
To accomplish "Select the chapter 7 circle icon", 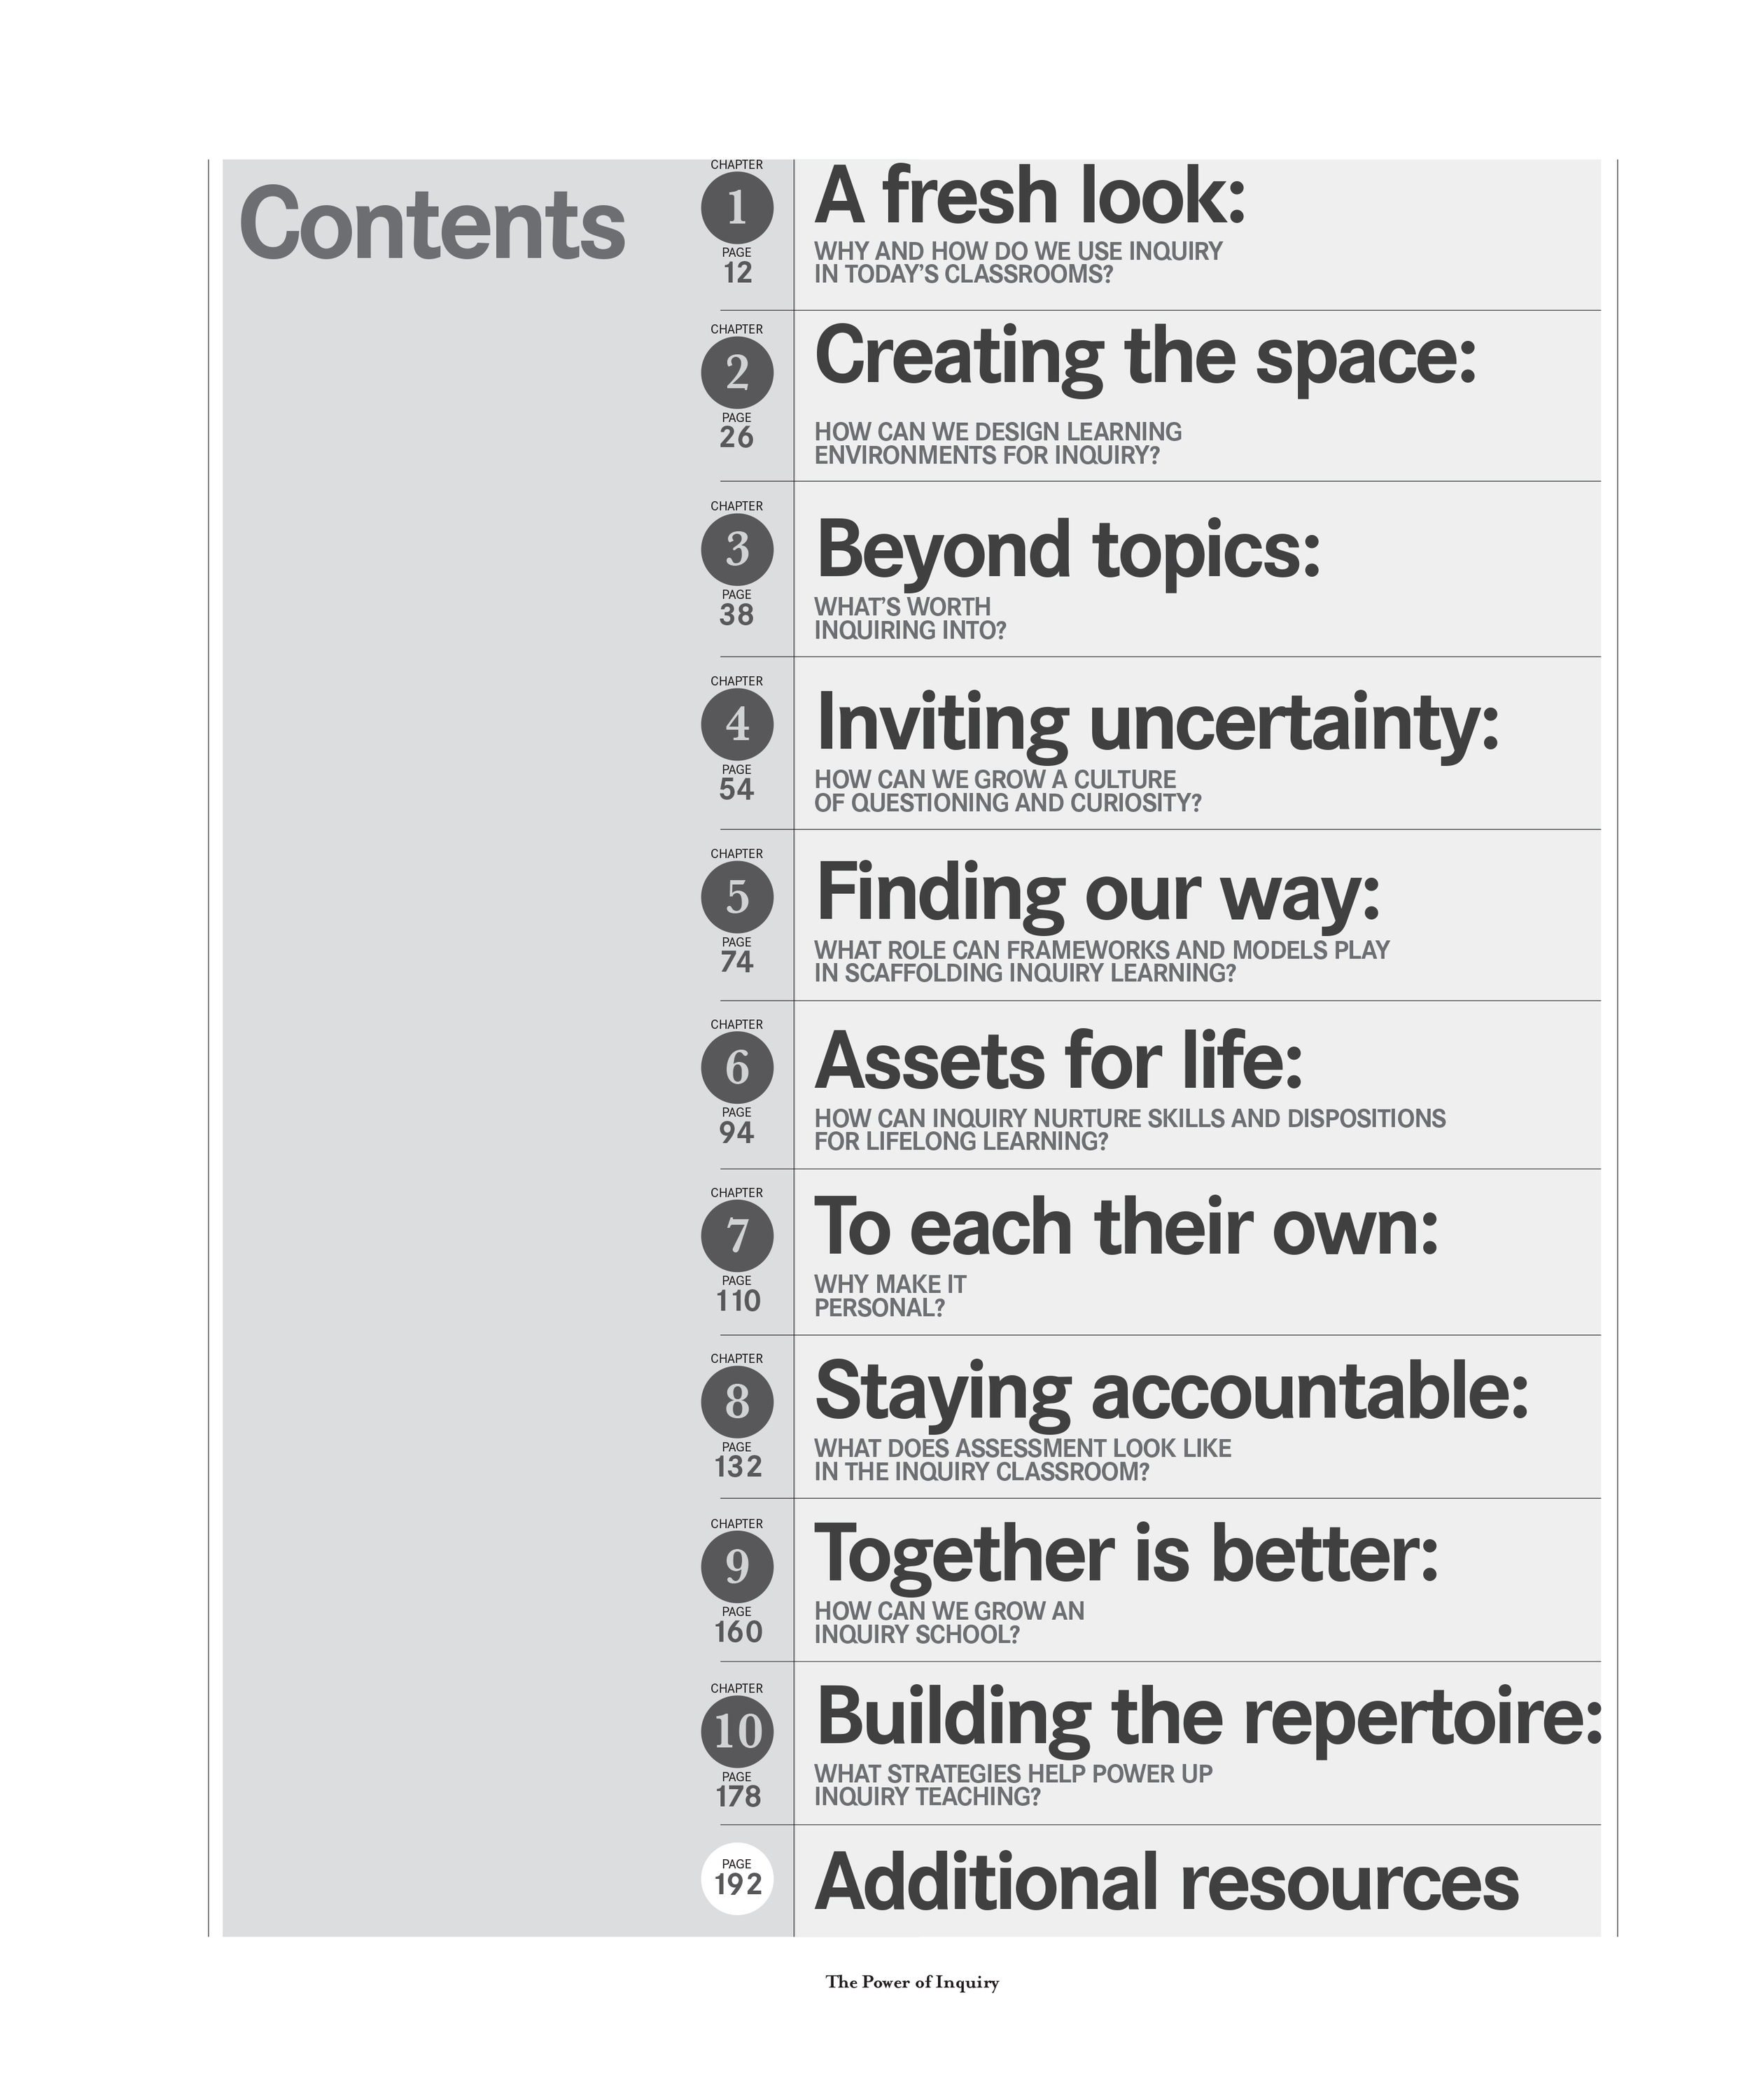I will [x=737, y=1235].
